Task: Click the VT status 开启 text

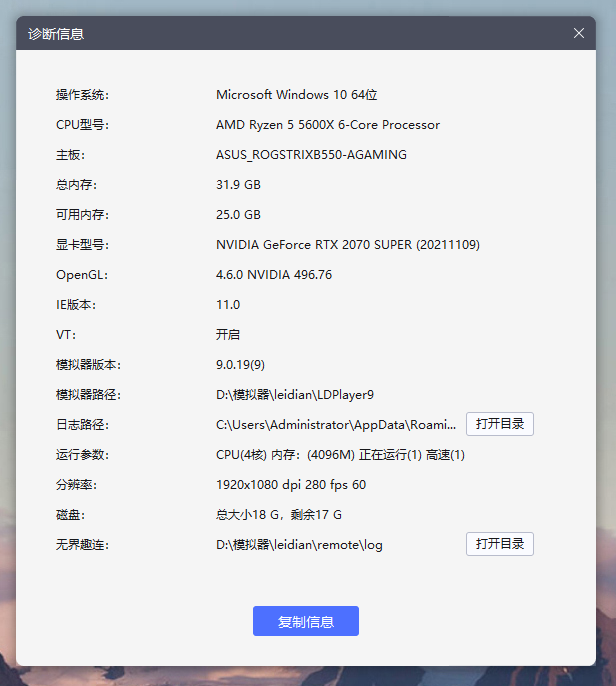Action: pyautogui.click(x=228, y=335)
